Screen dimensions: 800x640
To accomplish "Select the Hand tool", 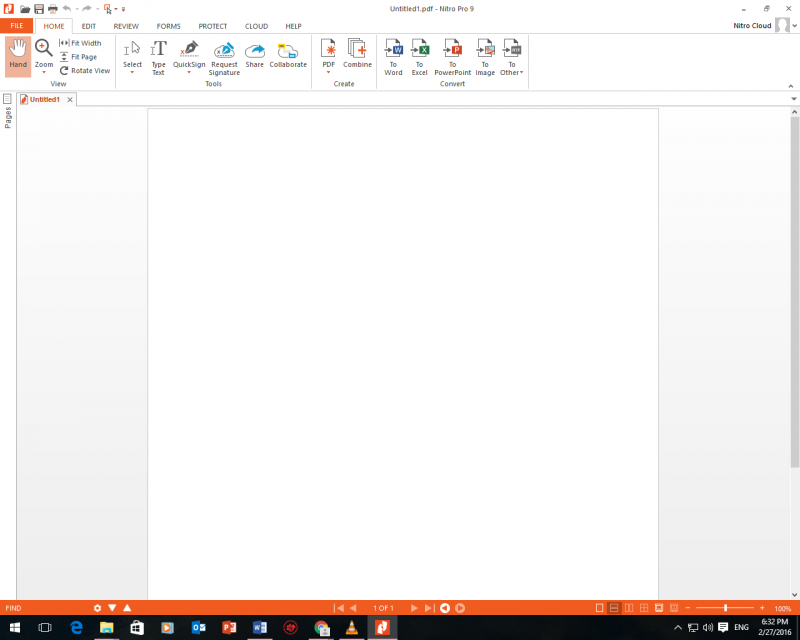I will [x=18, y=56].
